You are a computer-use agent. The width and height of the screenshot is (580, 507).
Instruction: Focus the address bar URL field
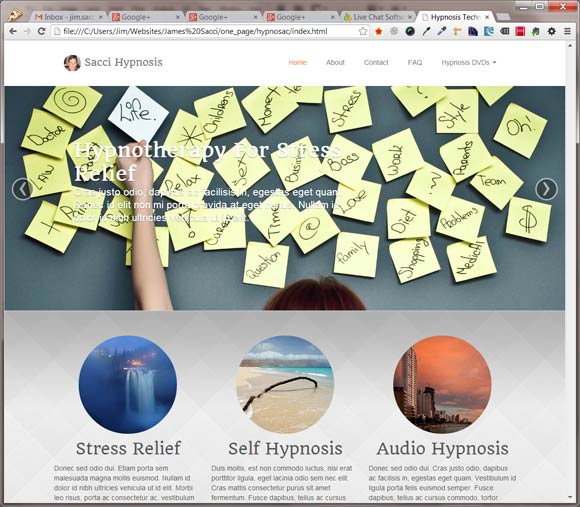(x=210, y=31)
